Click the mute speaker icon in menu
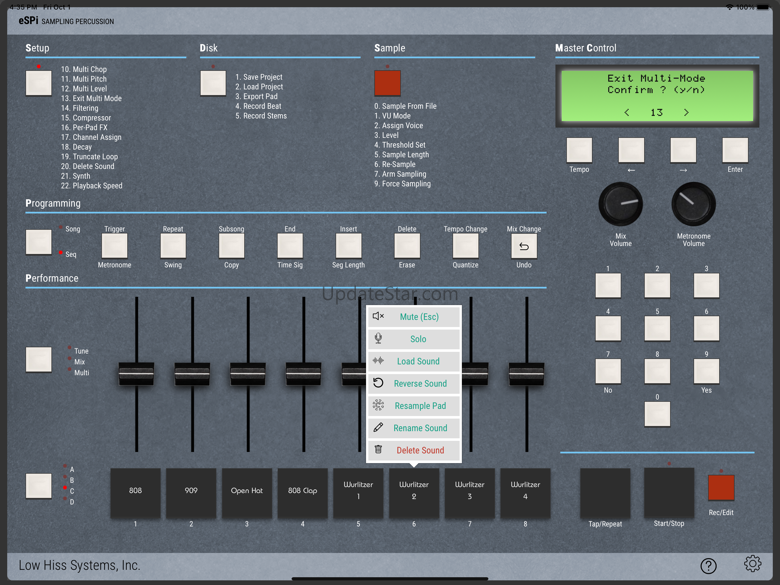The image size is (780, 585). [379, 316]
